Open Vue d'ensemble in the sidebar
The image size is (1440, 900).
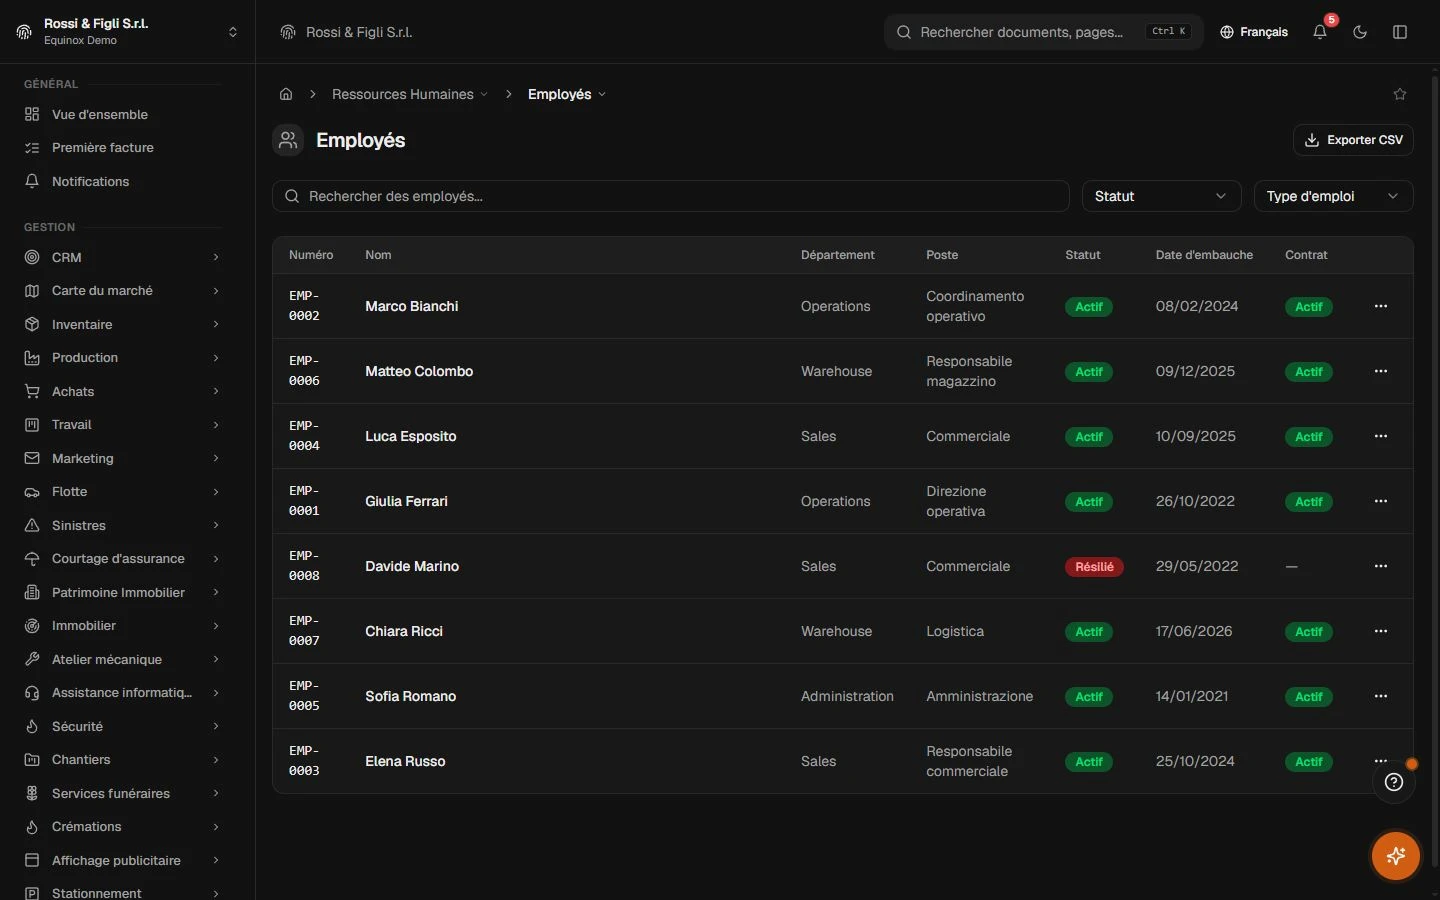pyautogui.click(x=122, y=114)
